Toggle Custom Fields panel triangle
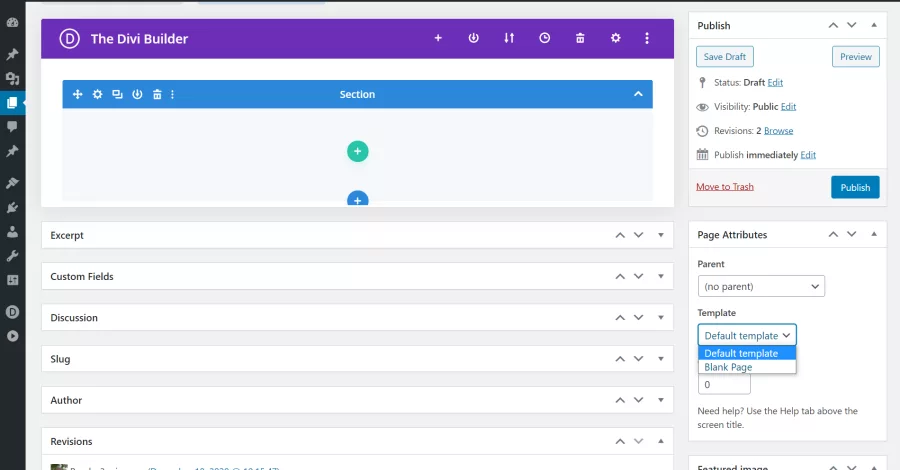 661,277
